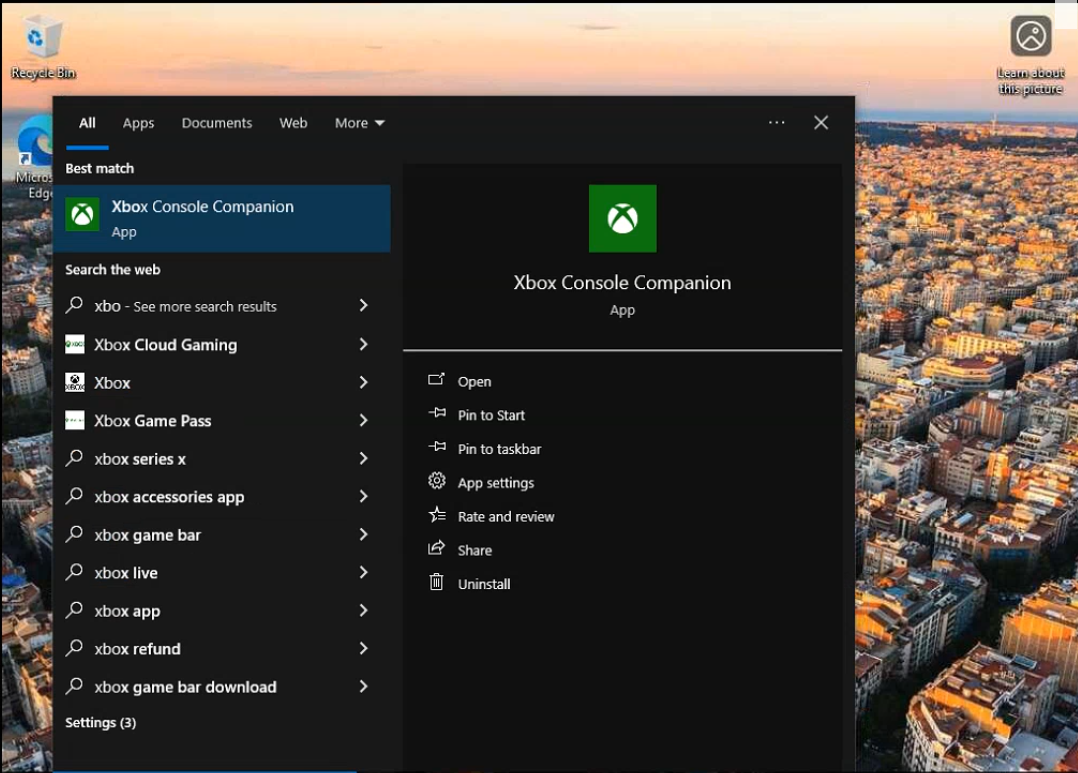Expand chevron for Xbox Game Pass
Image resolution: width=1078 pixels, height=773 pixels.
coord(364,420)
